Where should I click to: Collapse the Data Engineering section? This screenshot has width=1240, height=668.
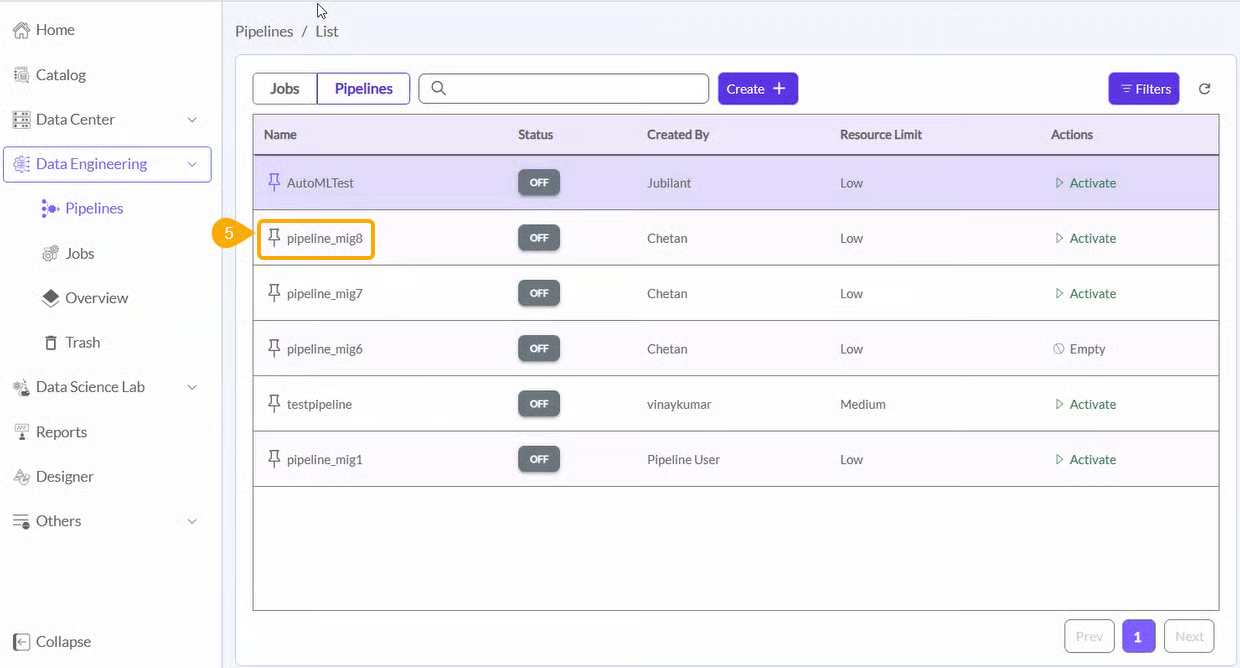pyautogui.click(x=192, y=164)
